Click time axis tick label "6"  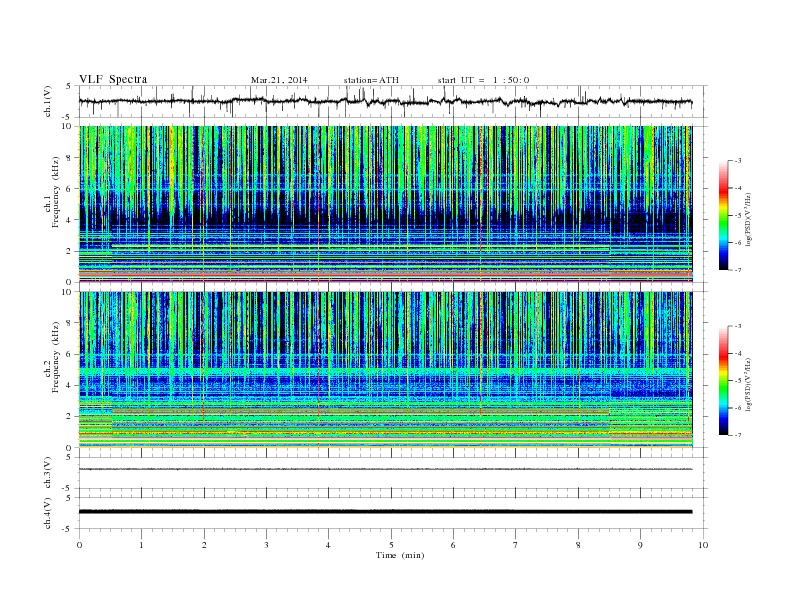coord(454,545)
